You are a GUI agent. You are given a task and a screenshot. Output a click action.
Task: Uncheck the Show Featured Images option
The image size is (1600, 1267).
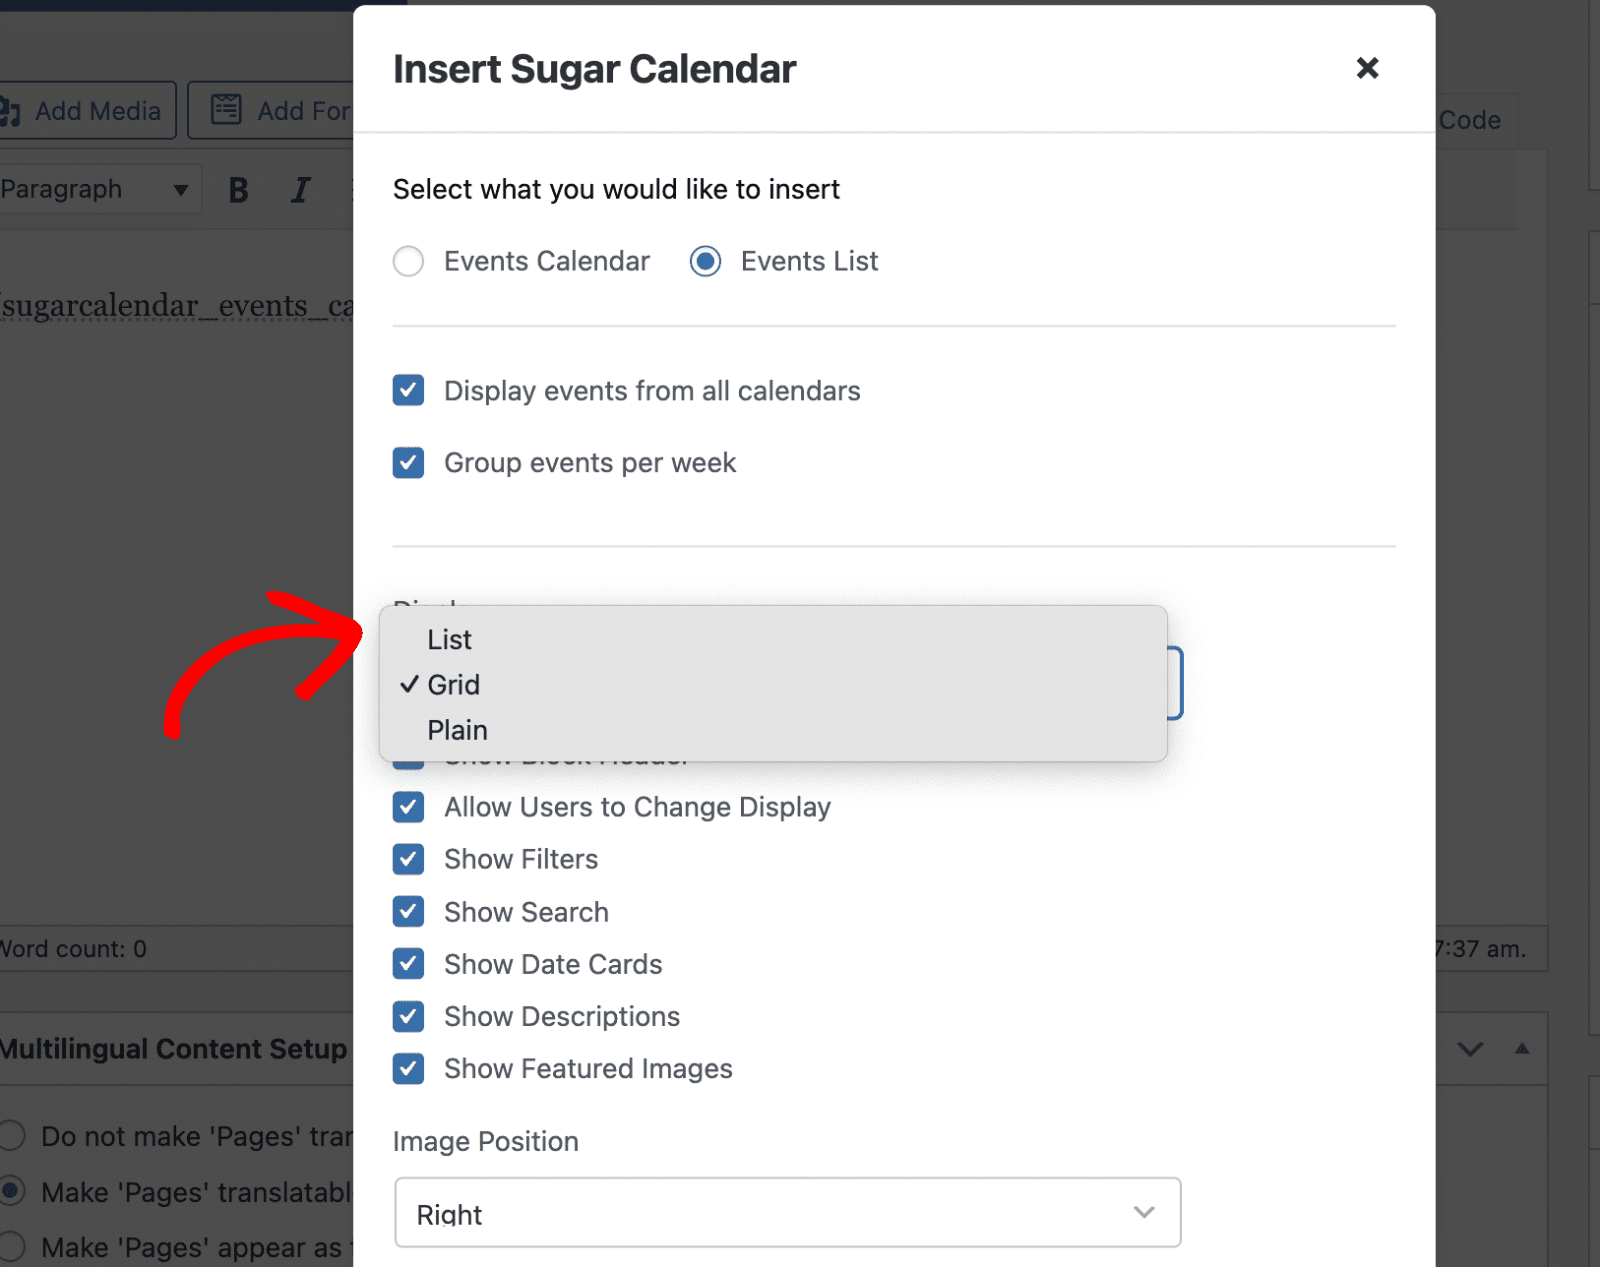[408, 1069]
